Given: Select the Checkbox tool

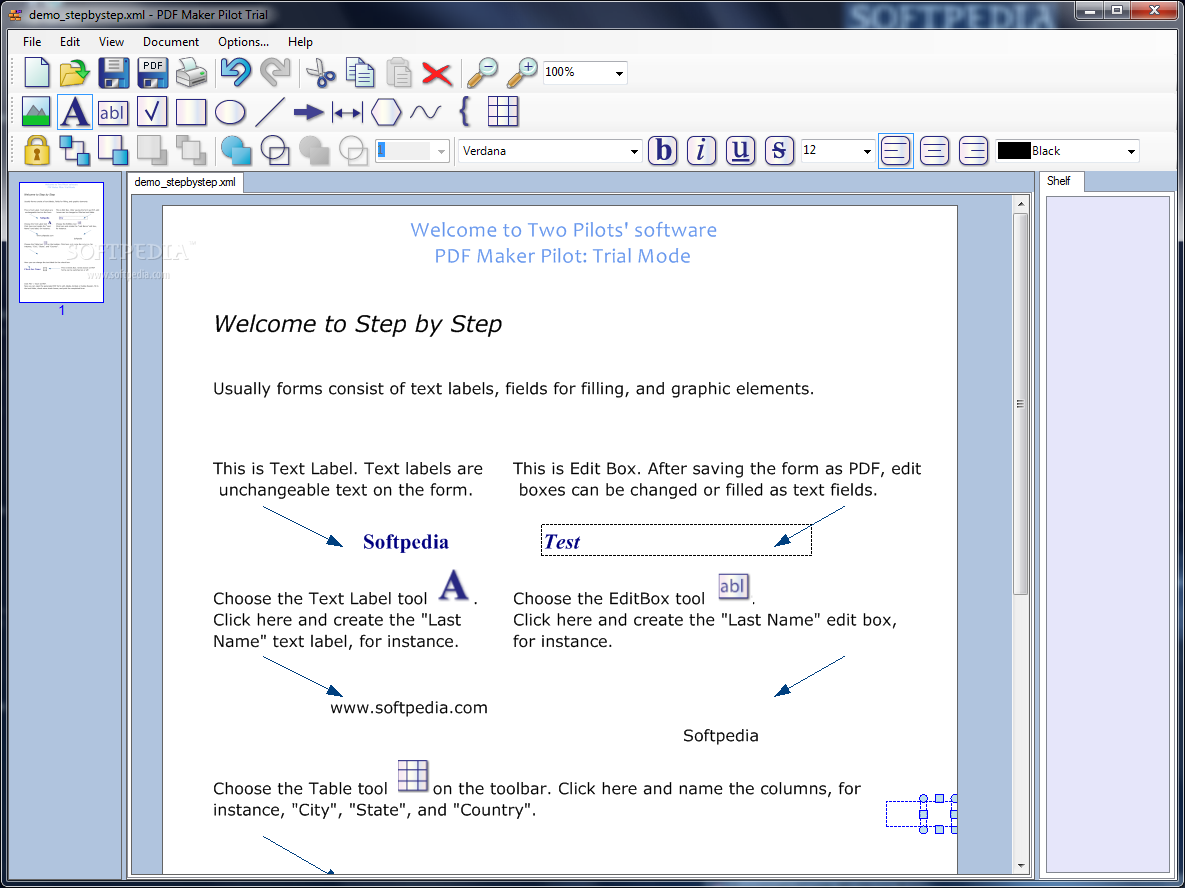Looking at the screenshot, I should point(152,112).
